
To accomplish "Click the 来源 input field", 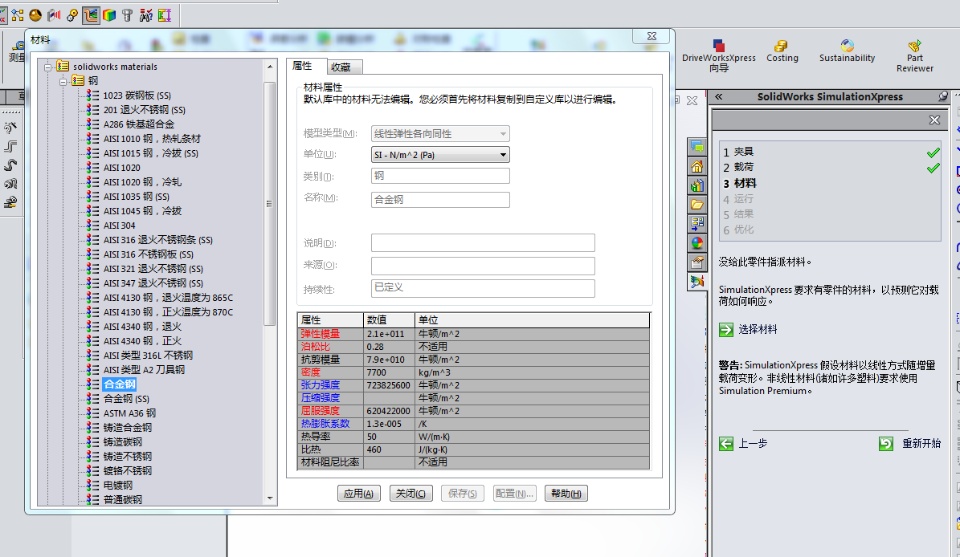I will [x=482, y=265].
